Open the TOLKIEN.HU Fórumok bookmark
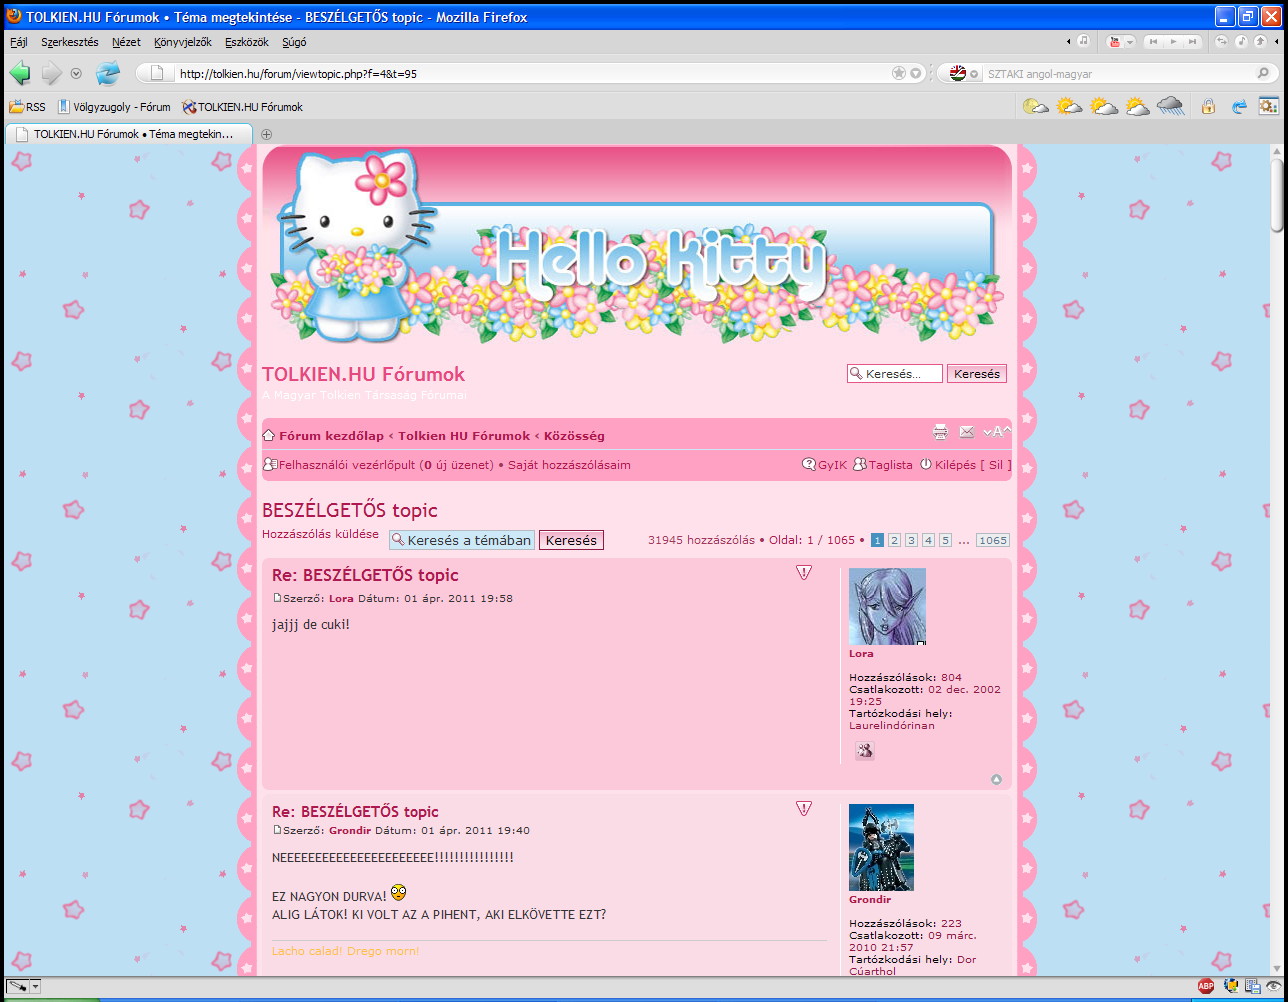1288x1002 pixels. coord(242,106)
